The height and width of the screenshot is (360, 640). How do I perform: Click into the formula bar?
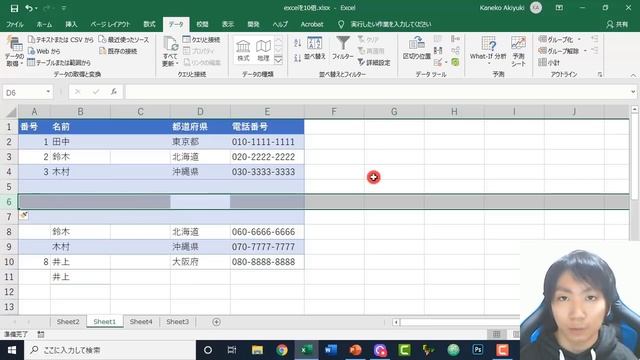click(376, 92)
